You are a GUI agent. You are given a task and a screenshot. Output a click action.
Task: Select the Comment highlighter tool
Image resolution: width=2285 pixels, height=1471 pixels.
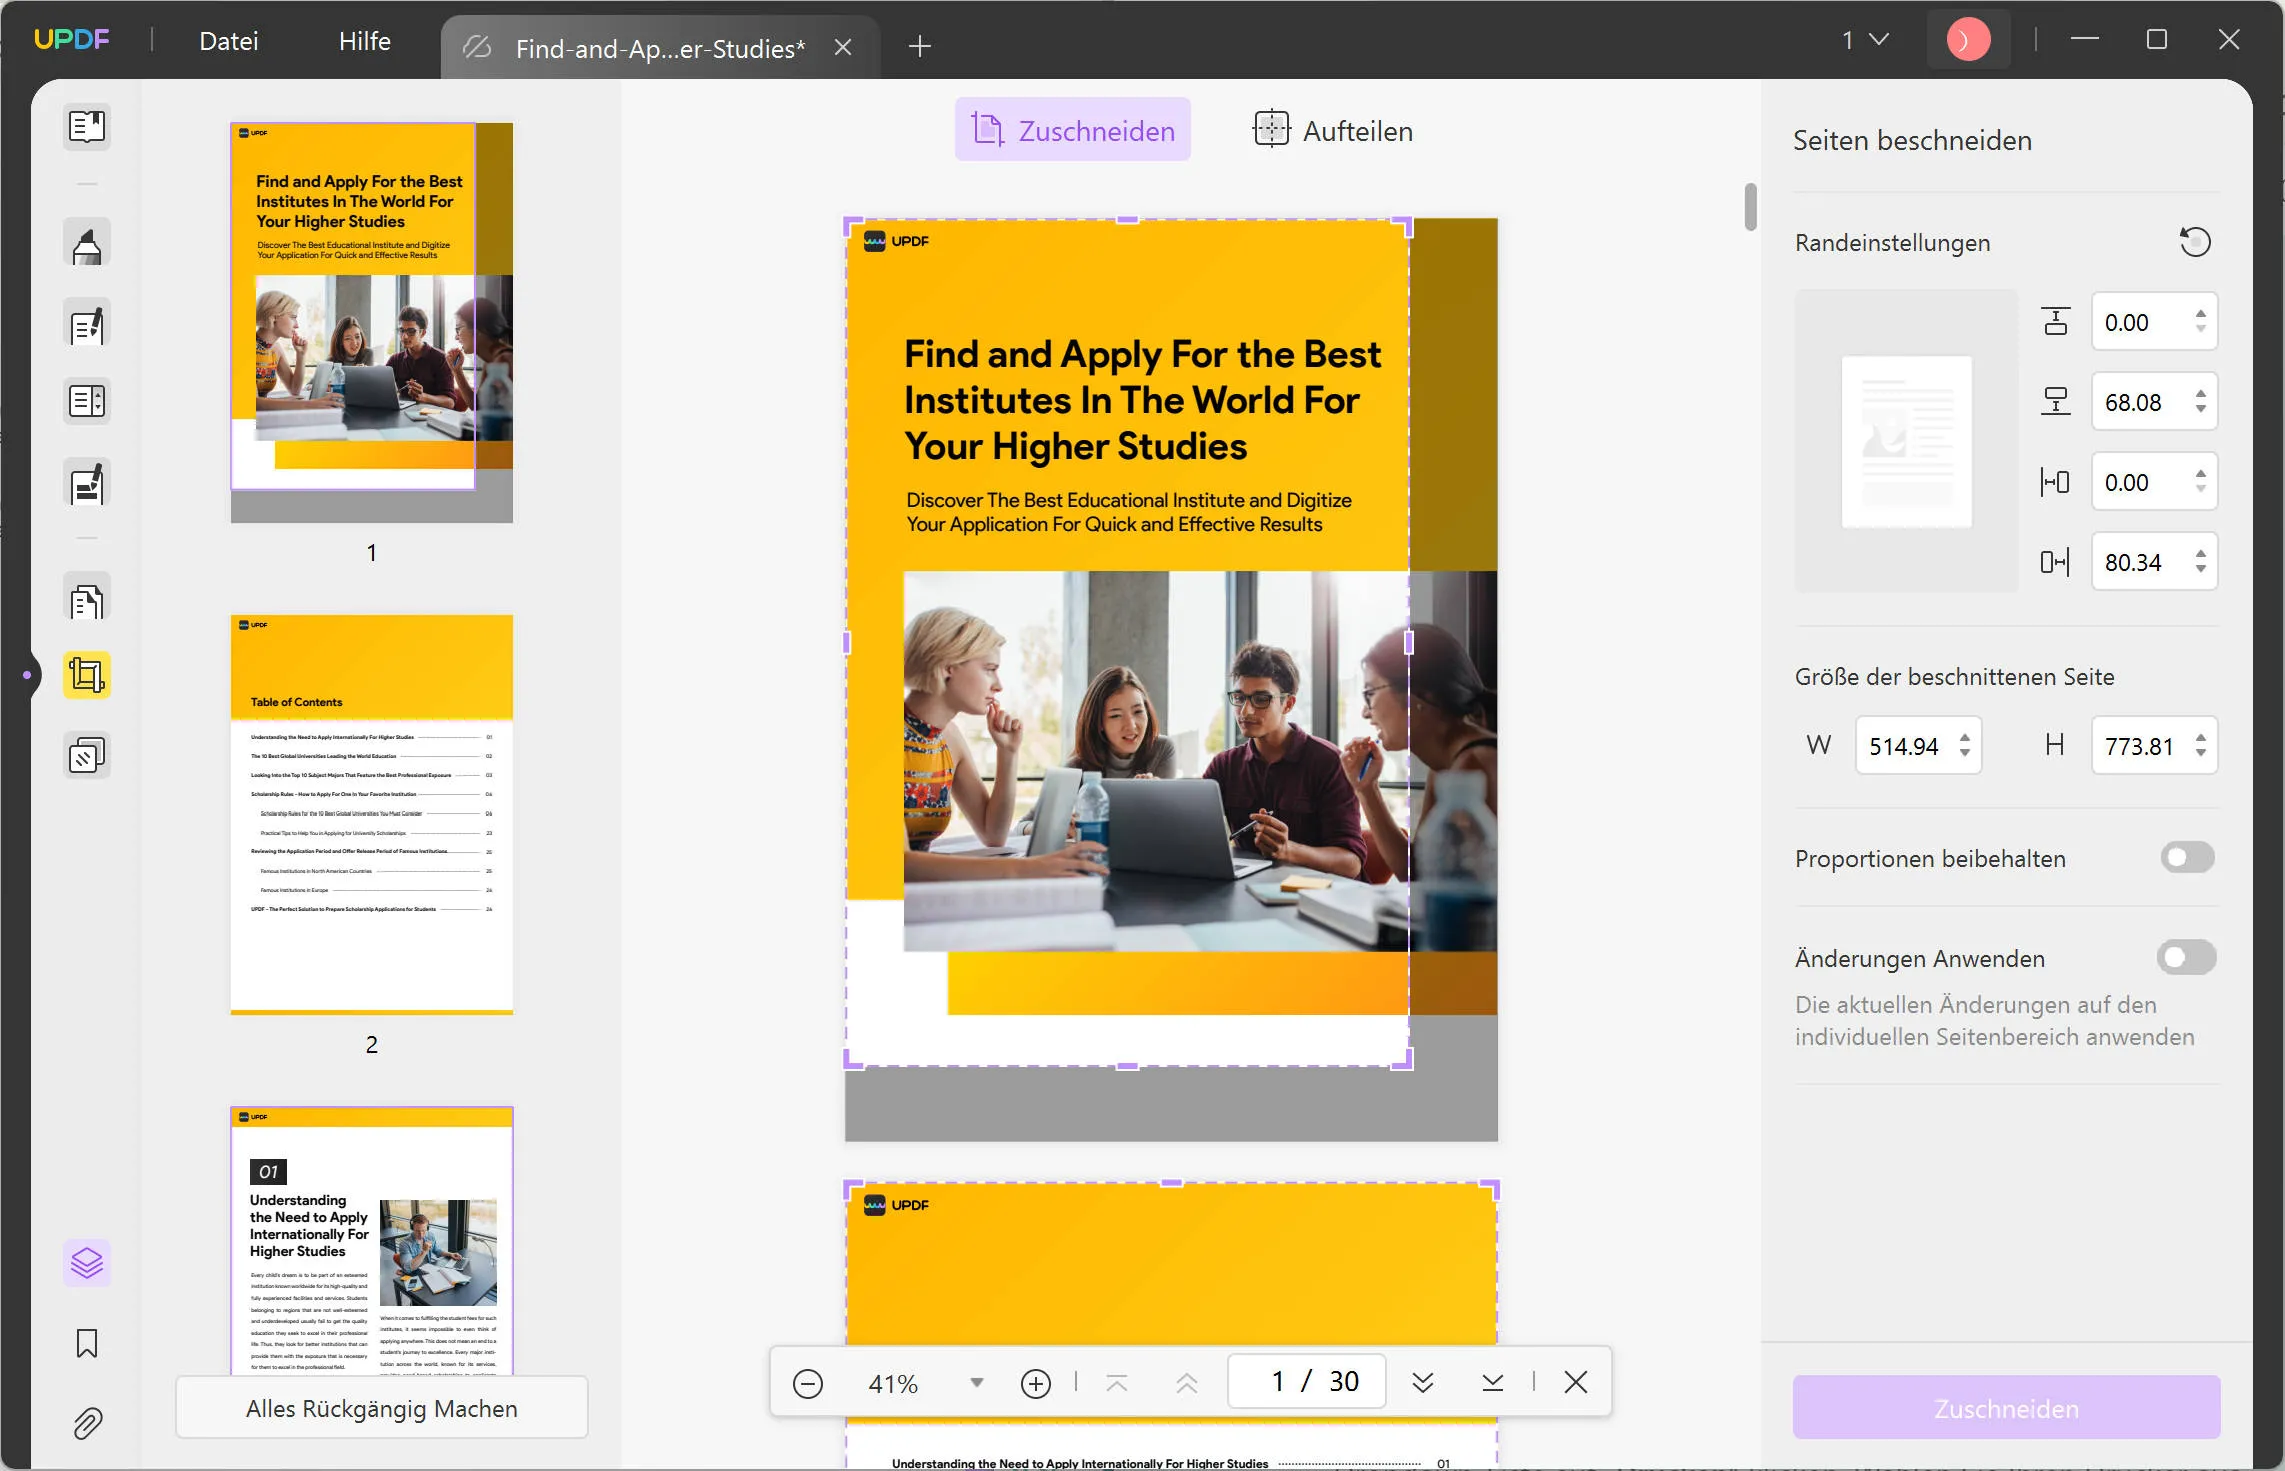click(87, 243)
